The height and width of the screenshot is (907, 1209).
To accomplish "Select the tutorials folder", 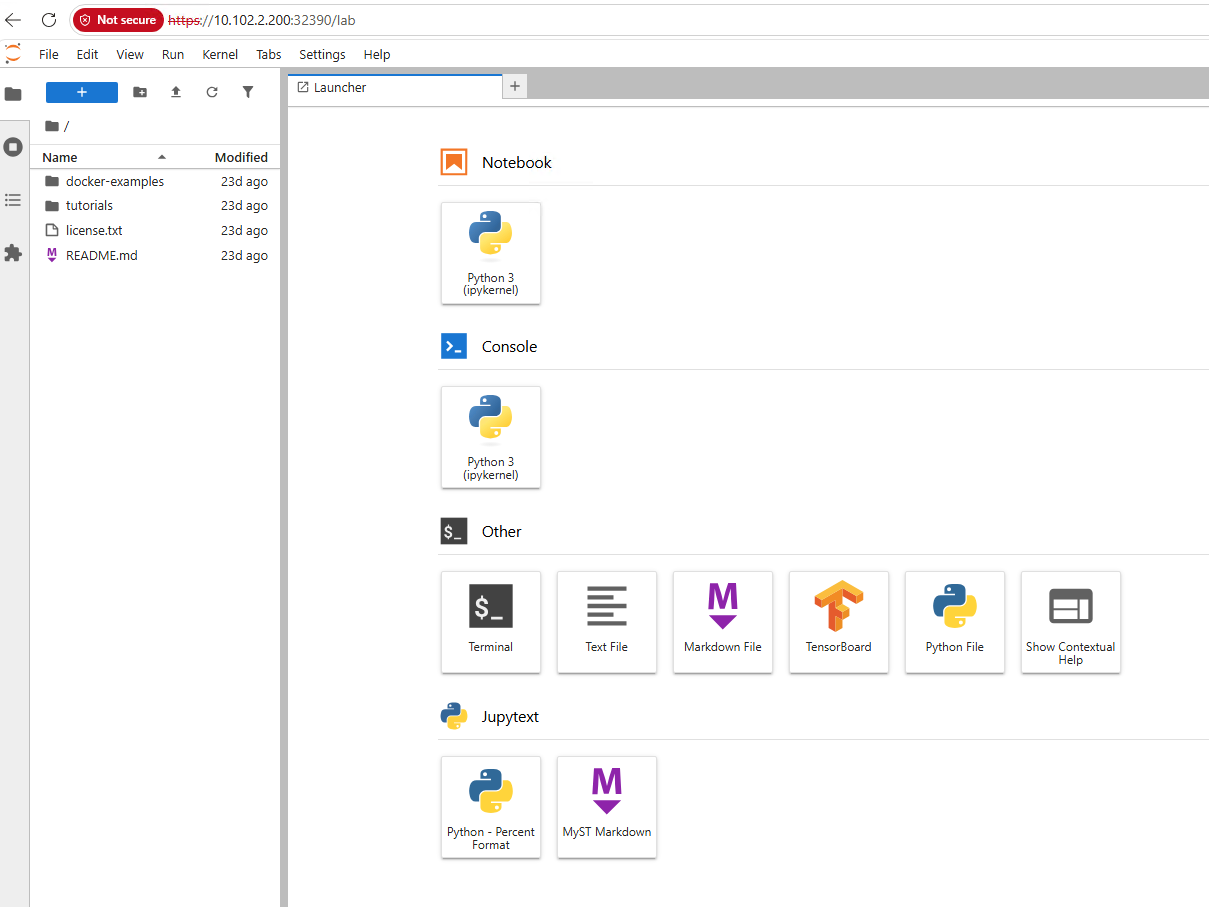I will point(155,205).
